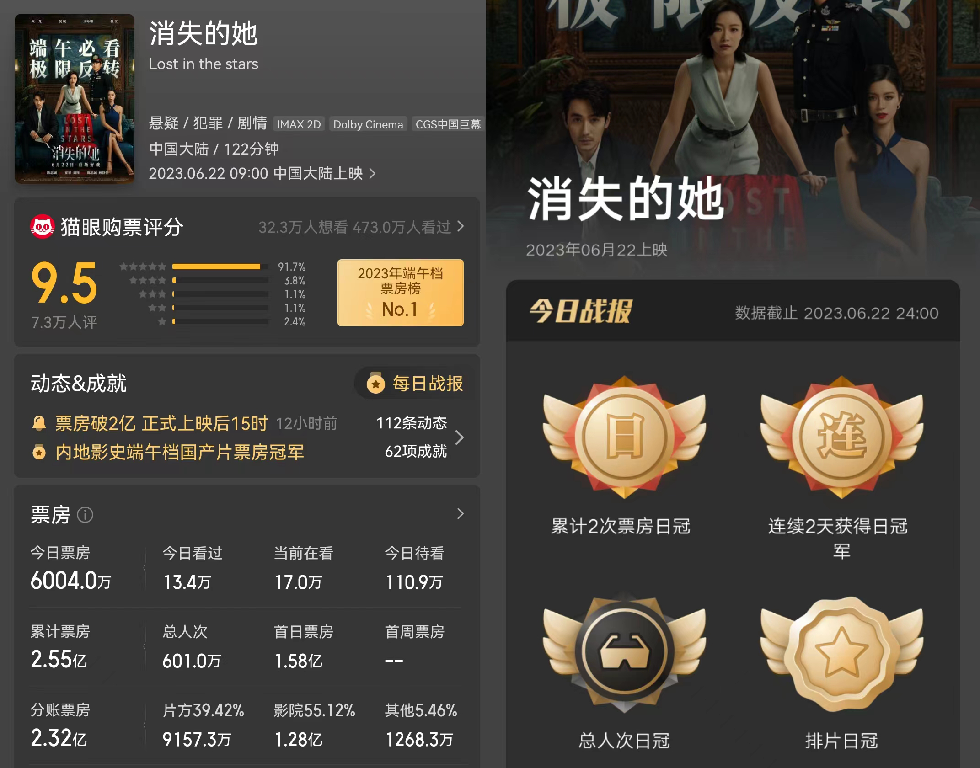The height and width of the screenshot is (768, 980).
Task: Open the 消失的她 movie poster thumbnail
Action: [74, 98]
